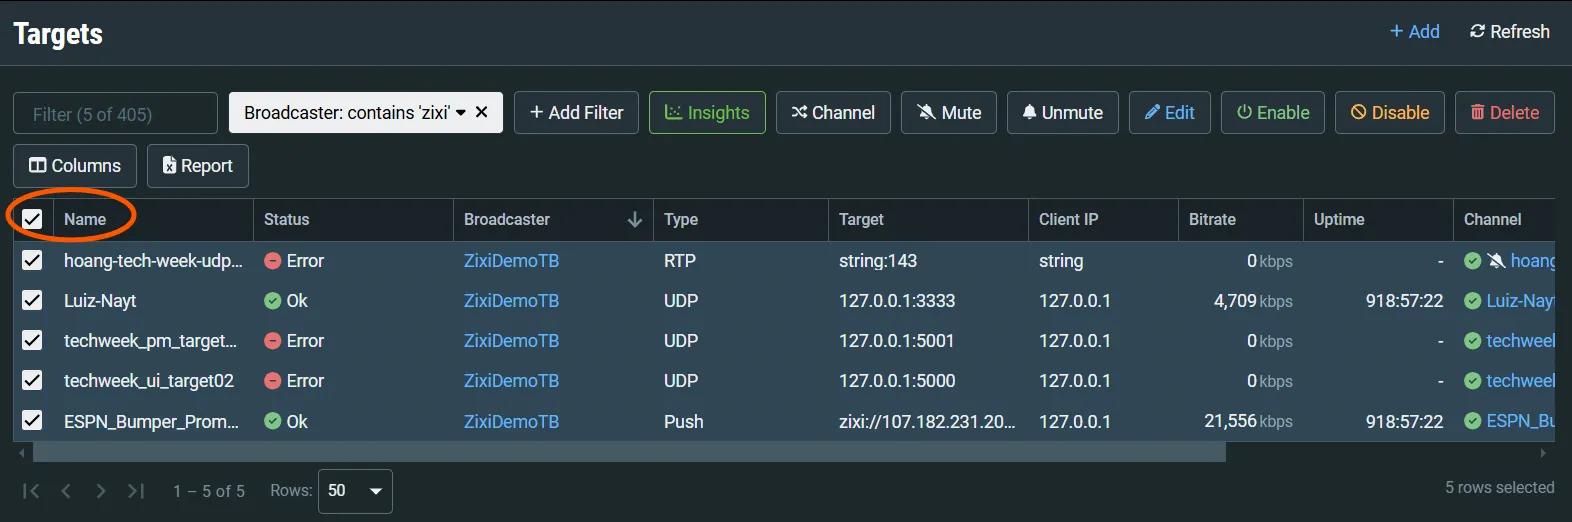Click the zixi://107.182.231.20 target cell
This screenshot has height=522, width=1572.
click(x=927, y=422)
